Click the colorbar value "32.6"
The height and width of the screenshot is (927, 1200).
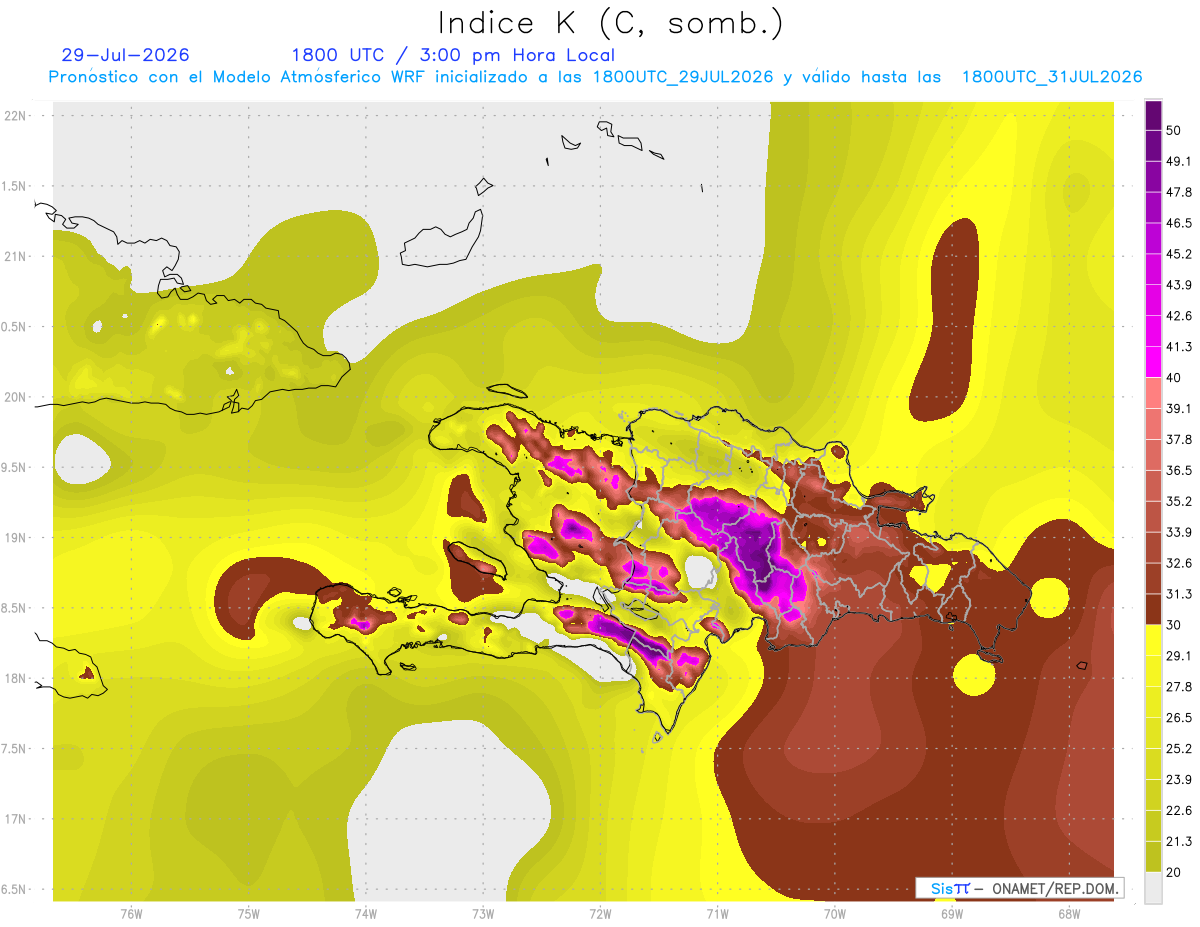(1179, 563)
